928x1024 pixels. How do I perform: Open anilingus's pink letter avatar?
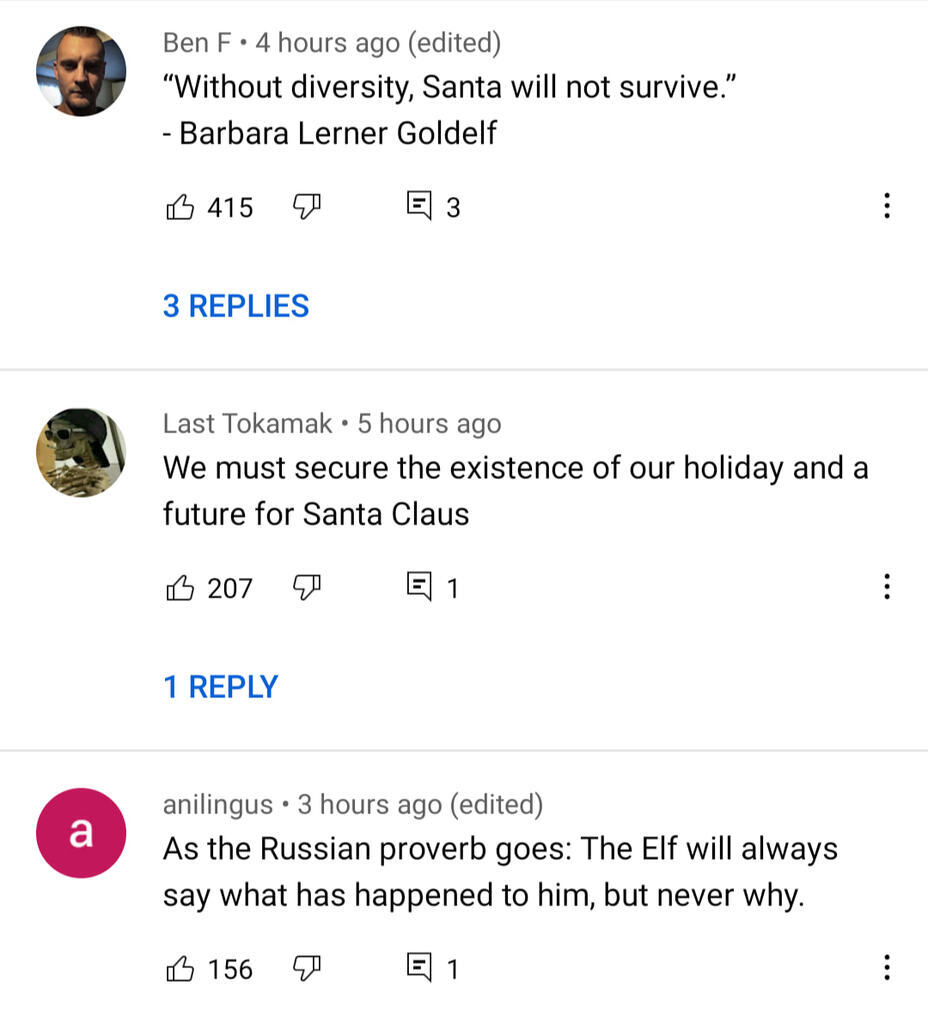[81, 833]
